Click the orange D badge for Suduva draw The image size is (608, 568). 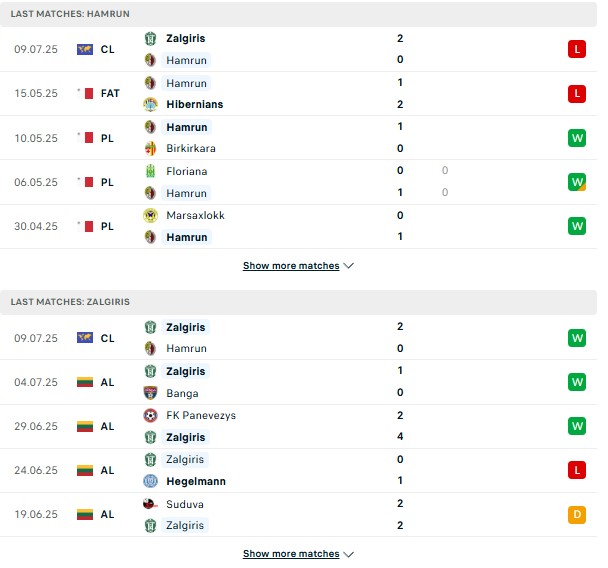(x=577, y=514)
